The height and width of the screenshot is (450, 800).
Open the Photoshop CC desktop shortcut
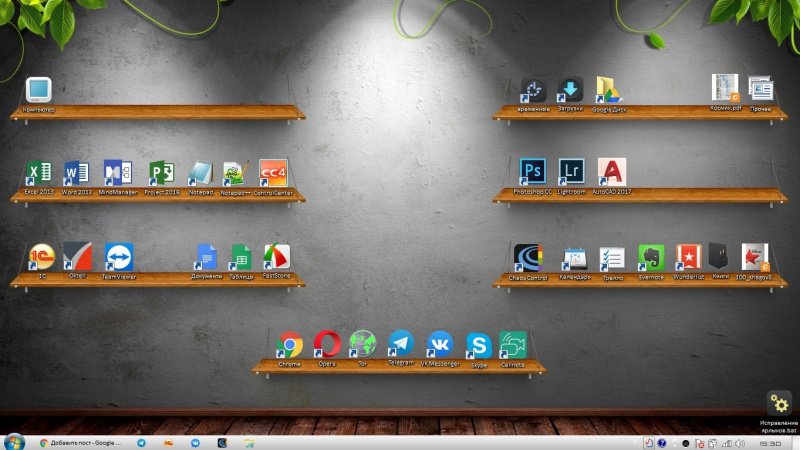click(x=533, y=171)
